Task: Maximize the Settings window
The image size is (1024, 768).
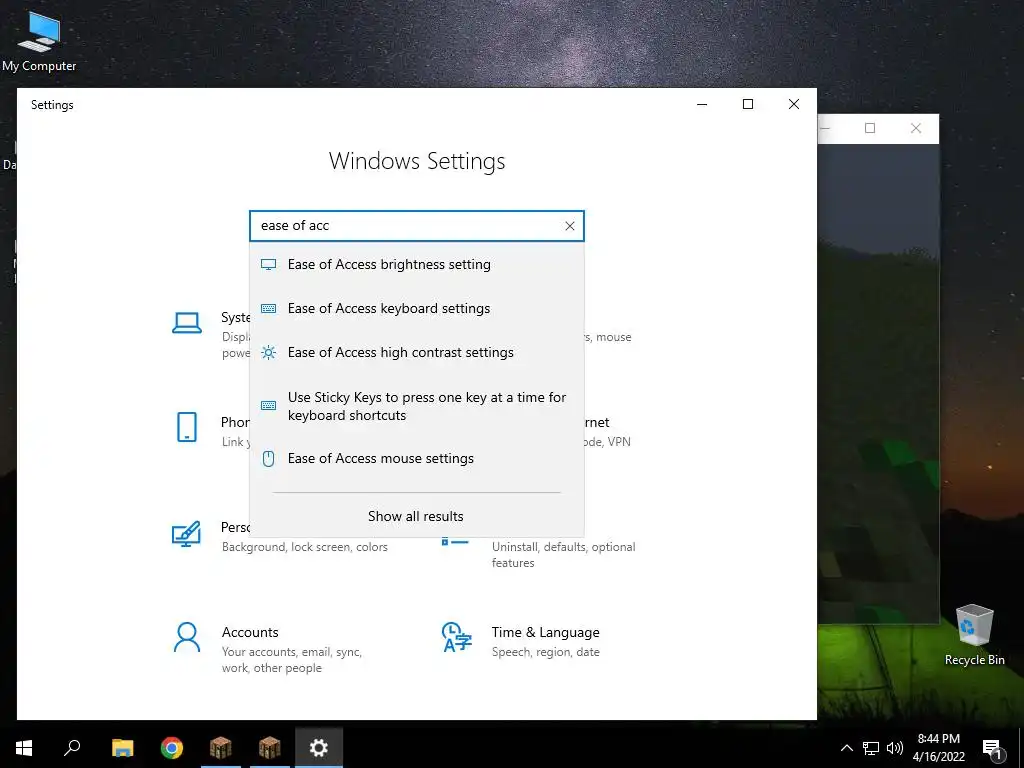Action: (748, 104)
